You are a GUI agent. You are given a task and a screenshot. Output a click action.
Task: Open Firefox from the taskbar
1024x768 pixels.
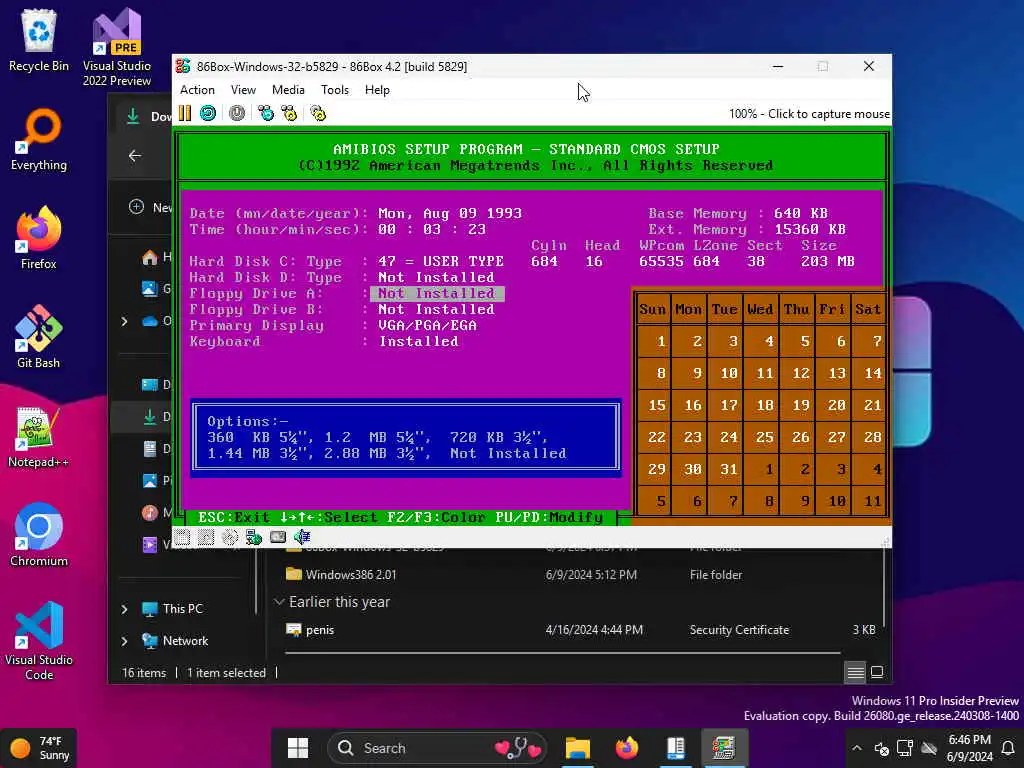(x=627, y=748)
